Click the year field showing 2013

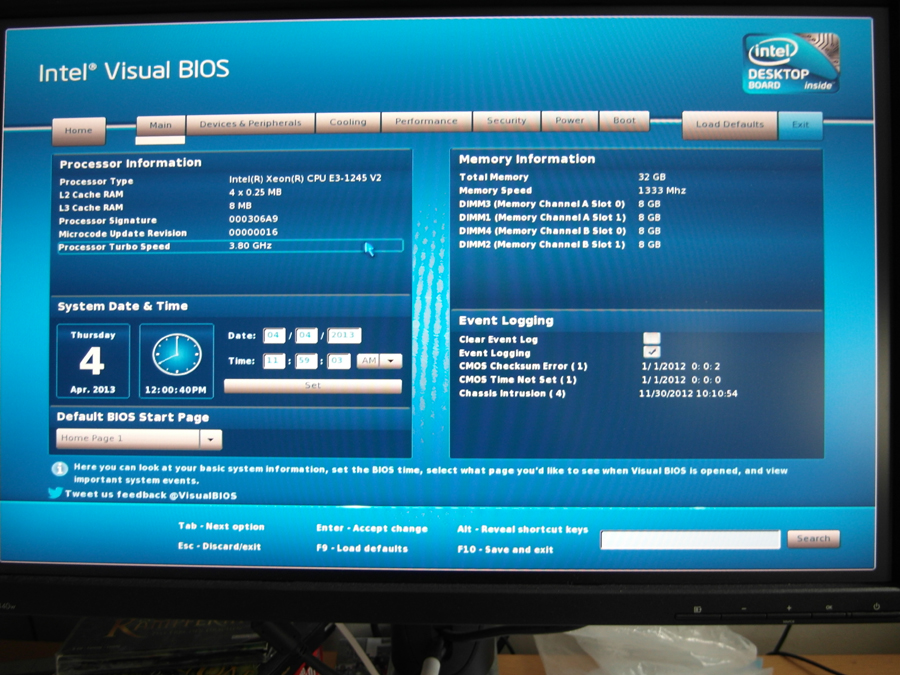[x=344, y=335]
